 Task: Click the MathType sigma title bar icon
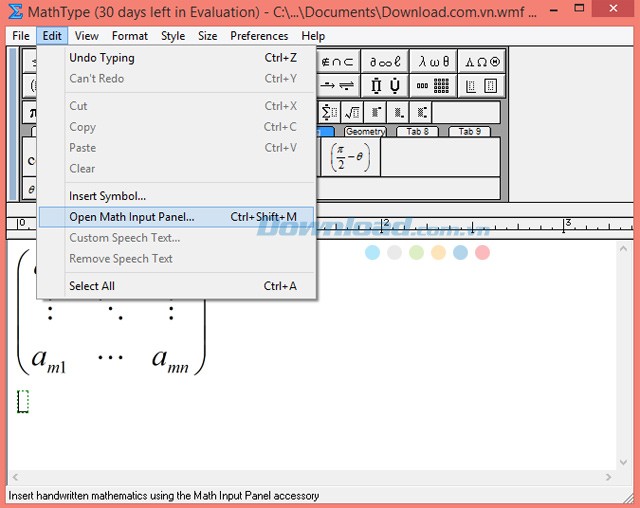(x=16, y=11)
